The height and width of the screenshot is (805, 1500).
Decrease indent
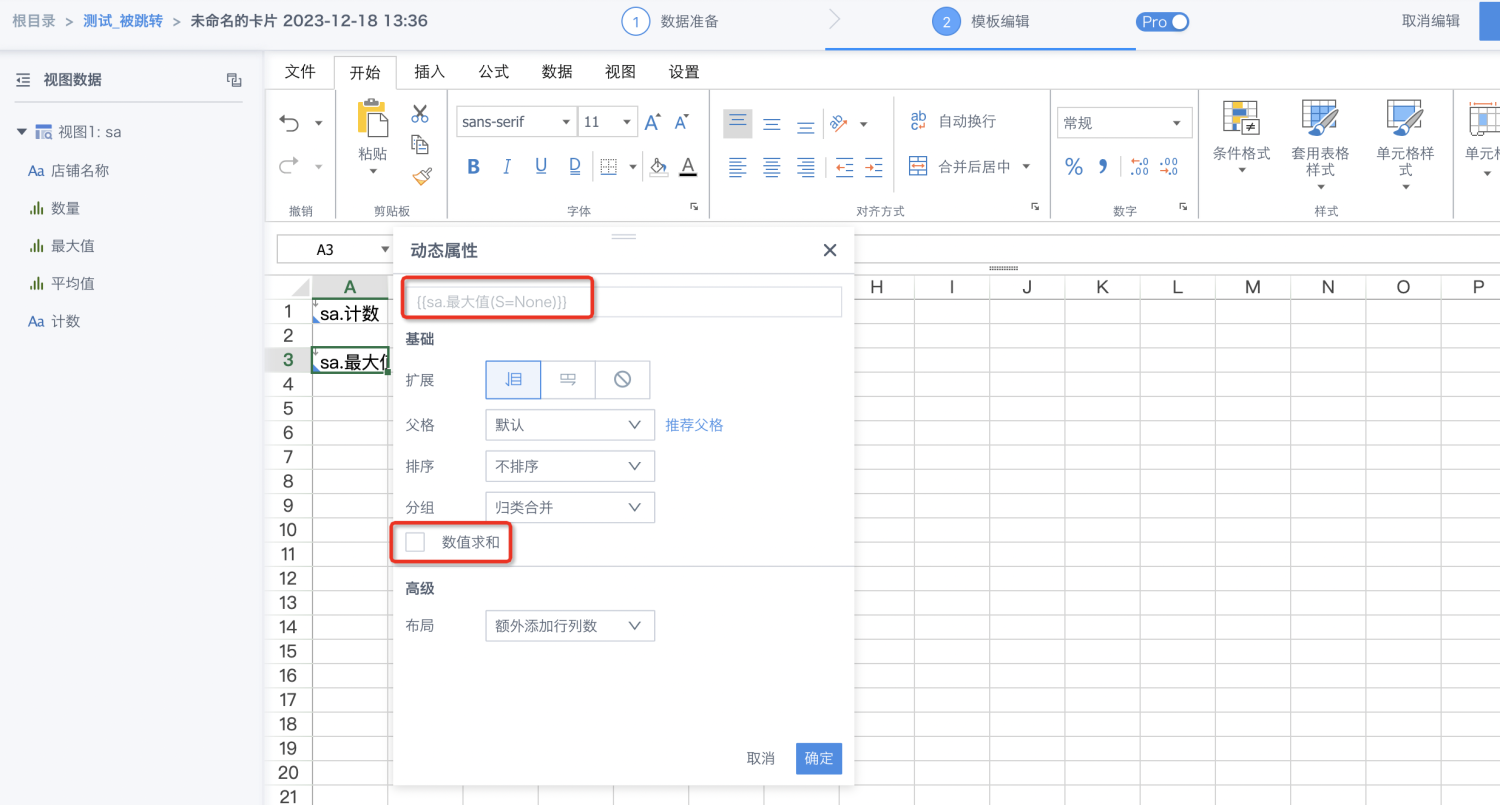[x=845, y=167]
